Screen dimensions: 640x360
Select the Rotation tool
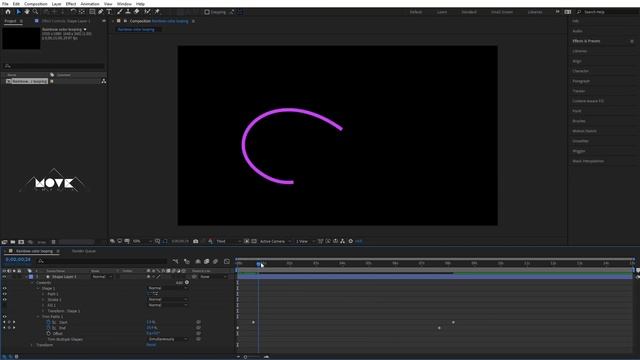[x=73, y=12]
